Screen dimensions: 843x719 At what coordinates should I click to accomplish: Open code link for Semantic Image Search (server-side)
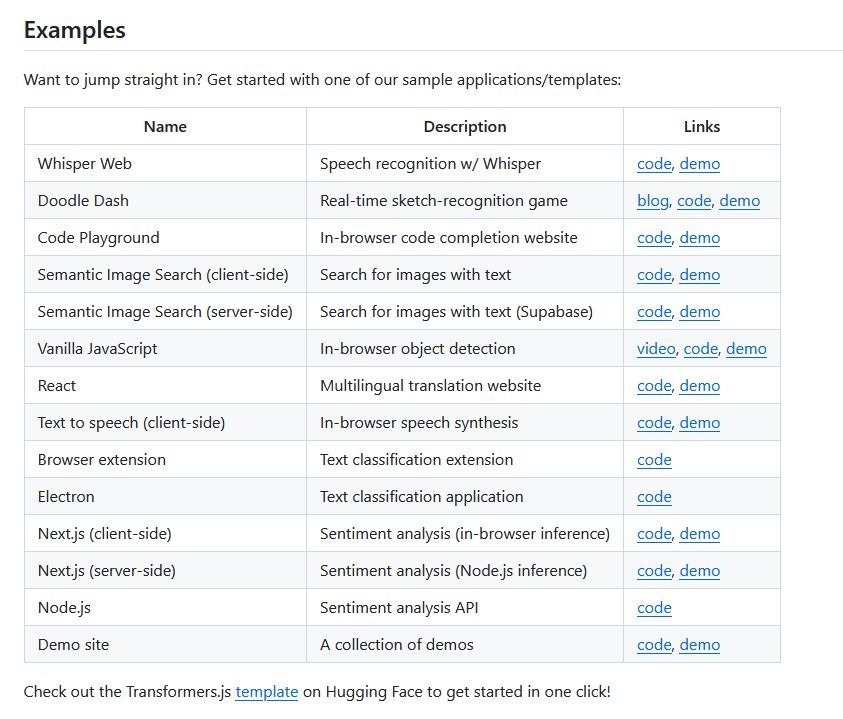(654, 312)
